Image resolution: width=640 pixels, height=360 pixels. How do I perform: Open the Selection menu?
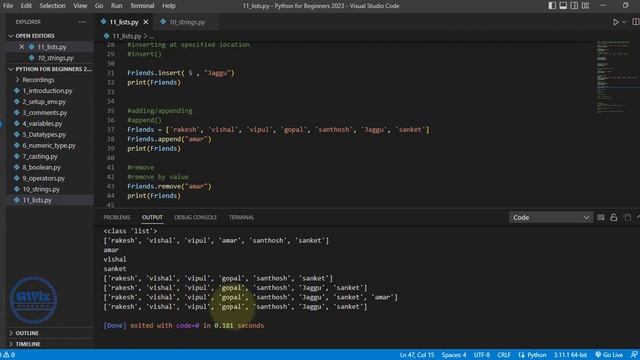click(52, 6)
